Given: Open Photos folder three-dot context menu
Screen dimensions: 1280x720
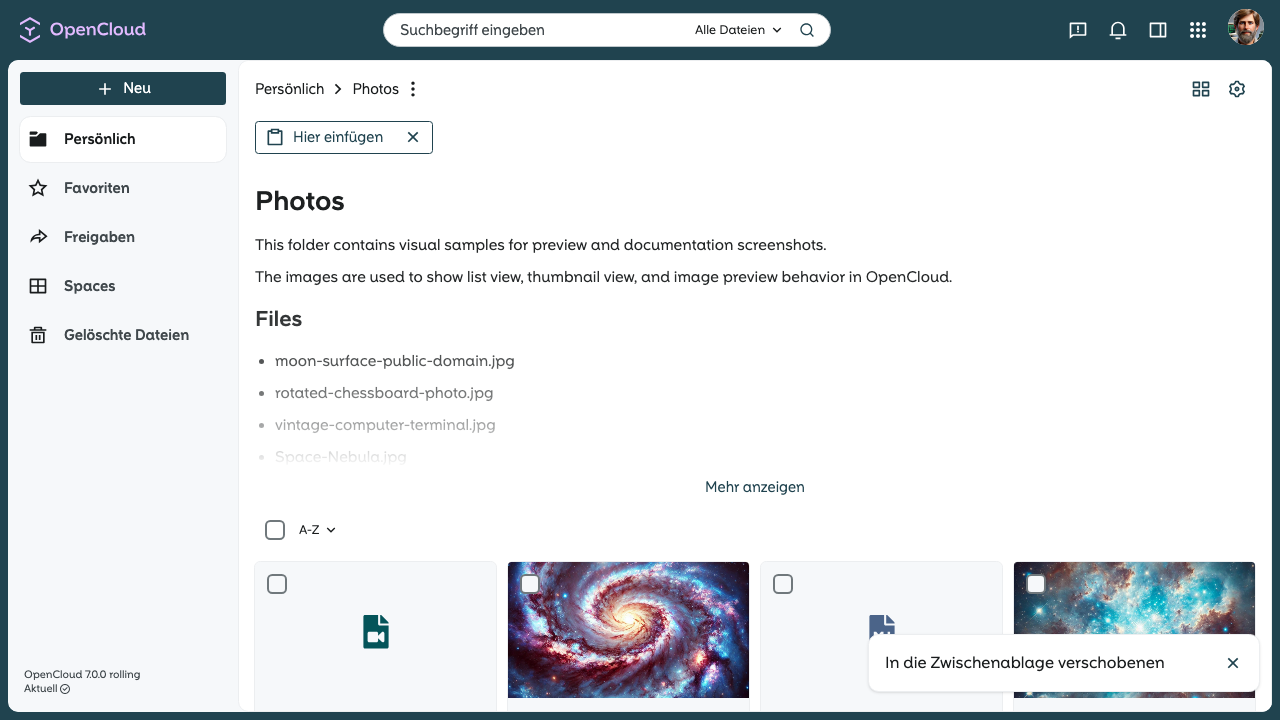Looking at the screenshot, I should [x=413, y=89].
